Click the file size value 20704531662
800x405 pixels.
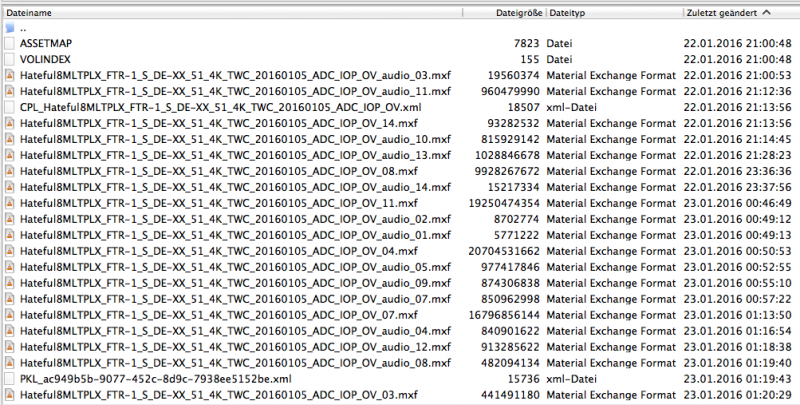point(503,250)
